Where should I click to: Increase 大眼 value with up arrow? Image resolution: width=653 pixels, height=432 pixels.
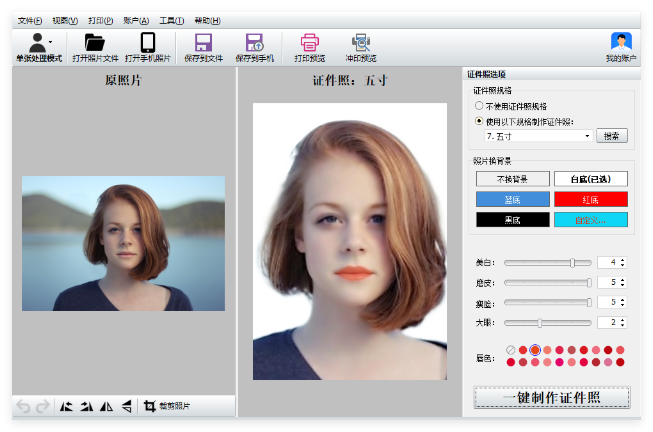click(x=622, y=320)
